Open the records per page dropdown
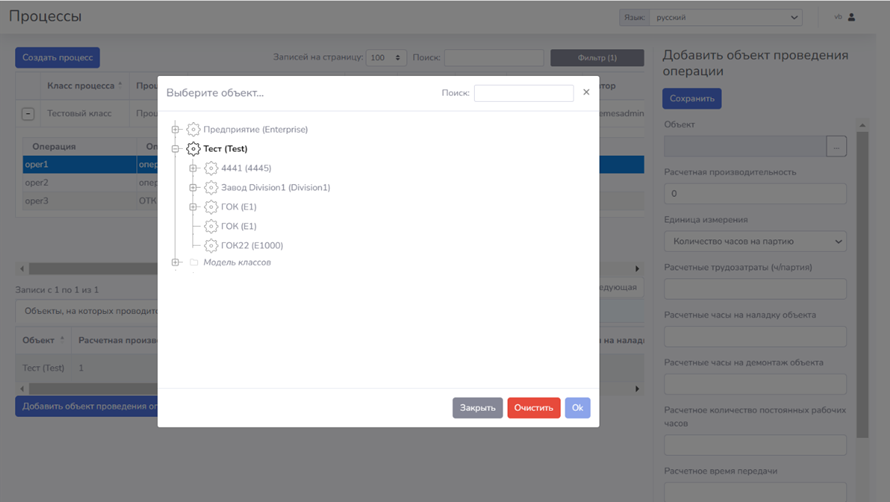This screenshot has width=890, height=502. coord(386,57)
